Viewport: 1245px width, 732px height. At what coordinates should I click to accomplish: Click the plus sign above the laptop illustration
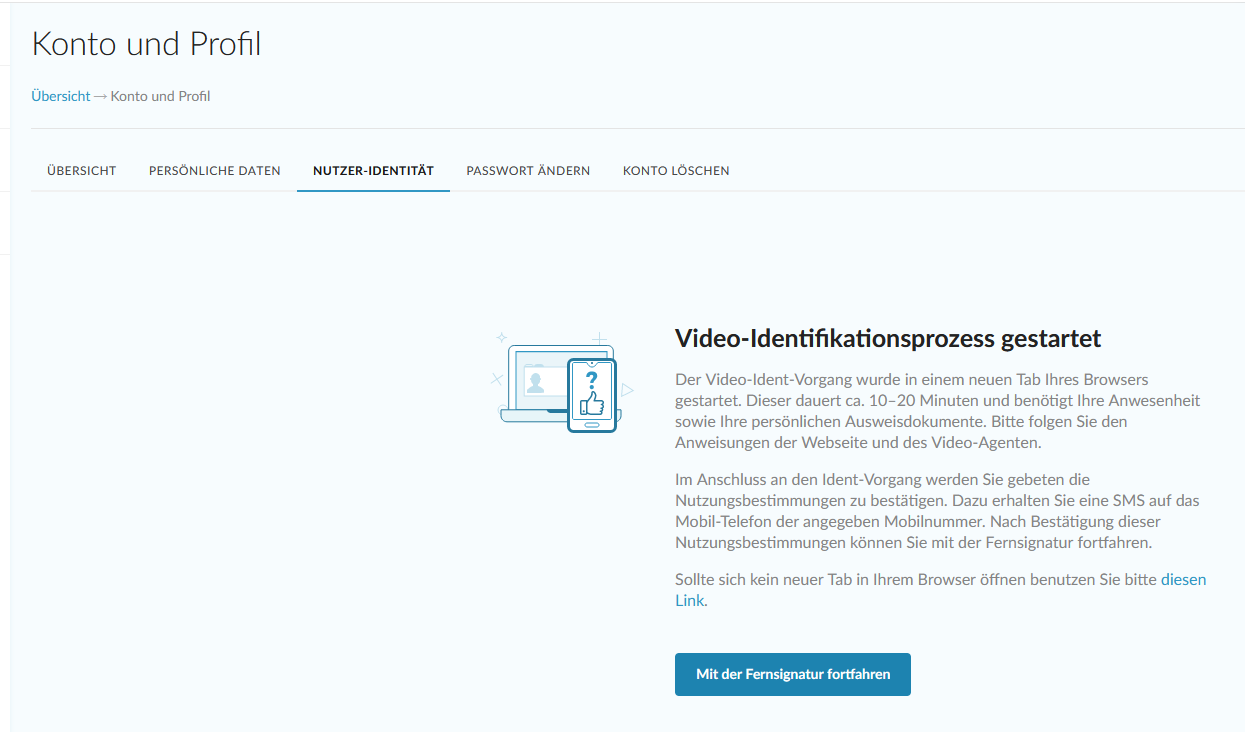(598, 338)
